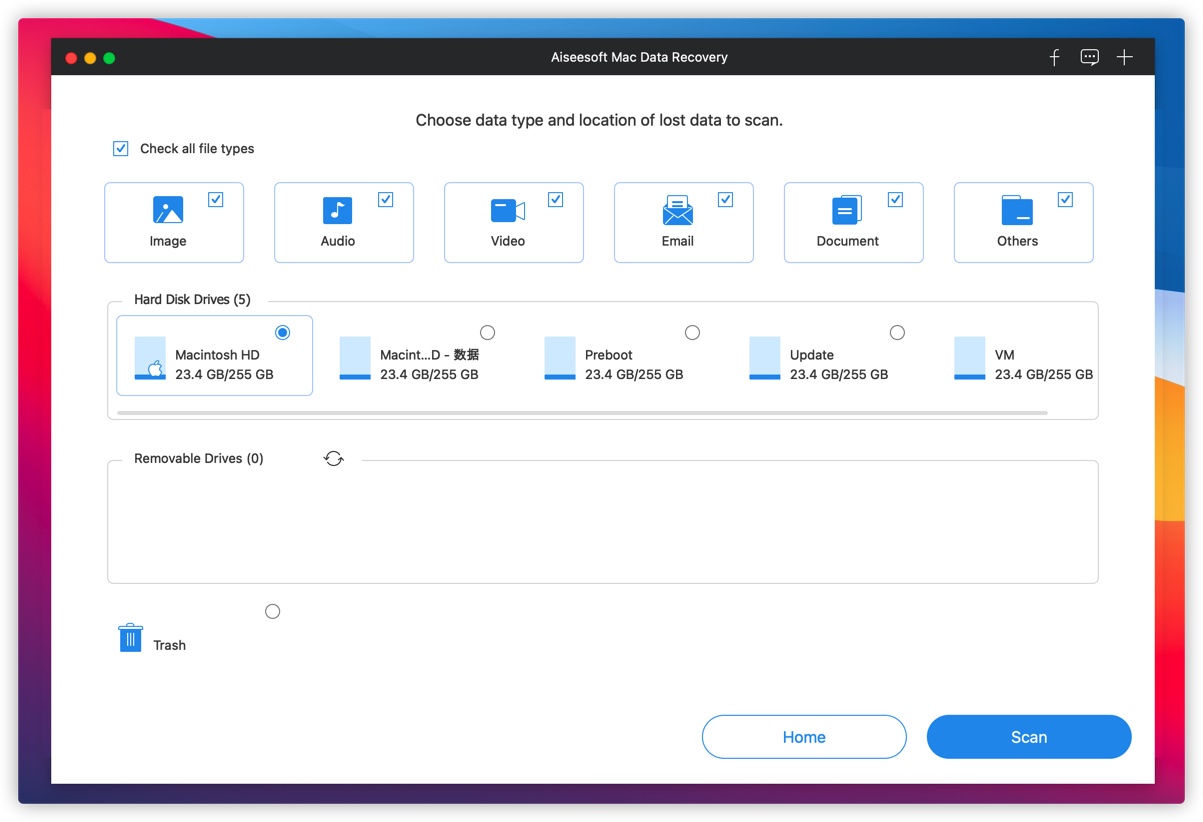Screen dimensions: 1203x822
Task: Click the Trash label
Action: pyautogui.click(x=169, y=645)
